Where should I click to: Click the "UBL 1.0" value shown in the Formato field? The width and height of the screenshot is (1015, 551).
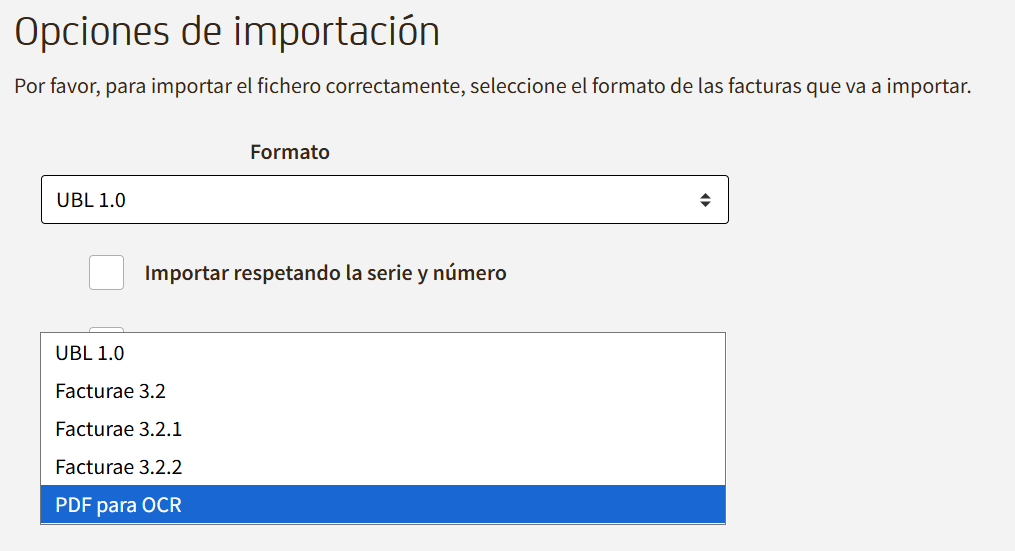91,200
